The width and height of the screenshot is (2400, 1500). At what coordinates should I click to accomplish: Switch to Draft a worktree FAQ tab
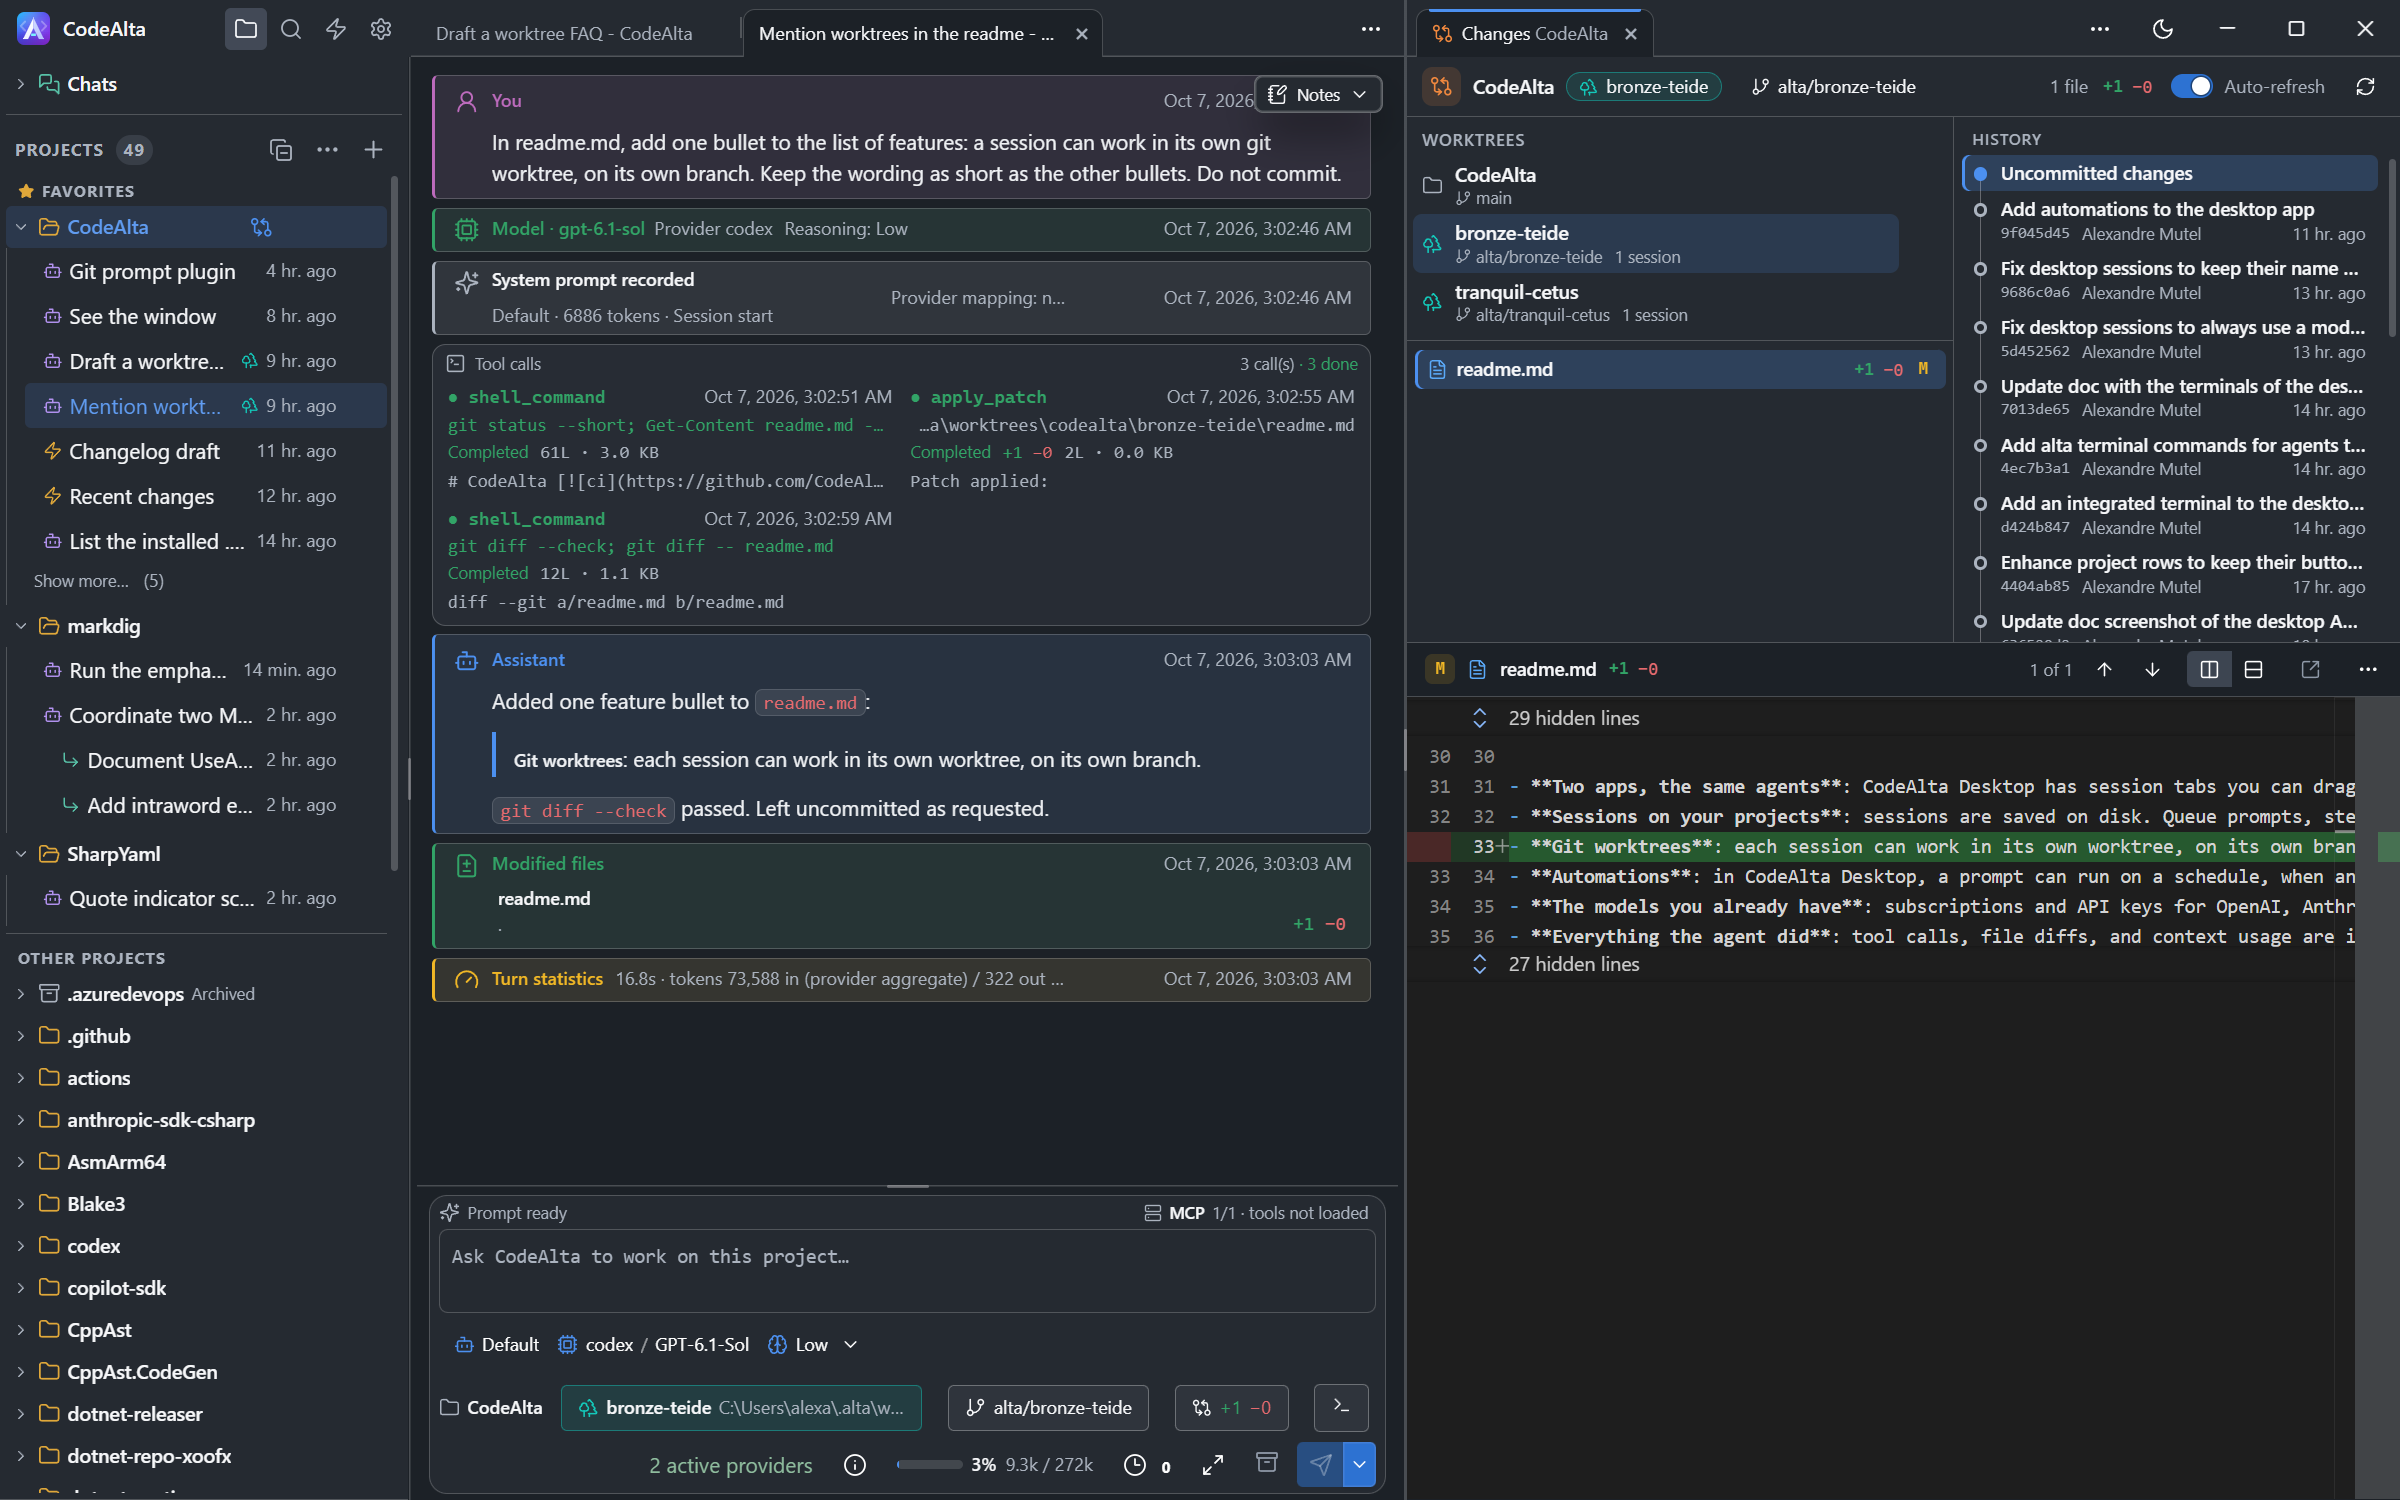[564, 33]
